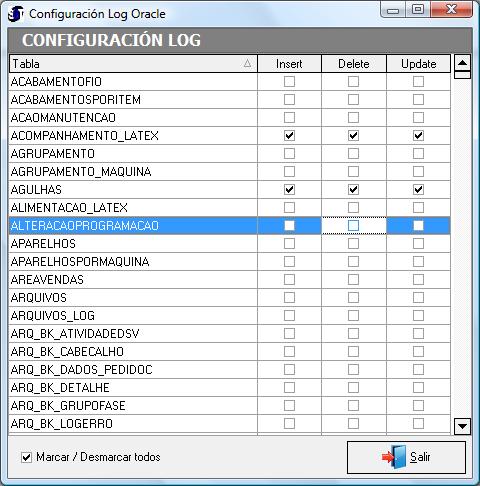This screenshot has width=480, height=486.
Task: Click the scroll-down arrow of the table
Action: tap(462, 426)
